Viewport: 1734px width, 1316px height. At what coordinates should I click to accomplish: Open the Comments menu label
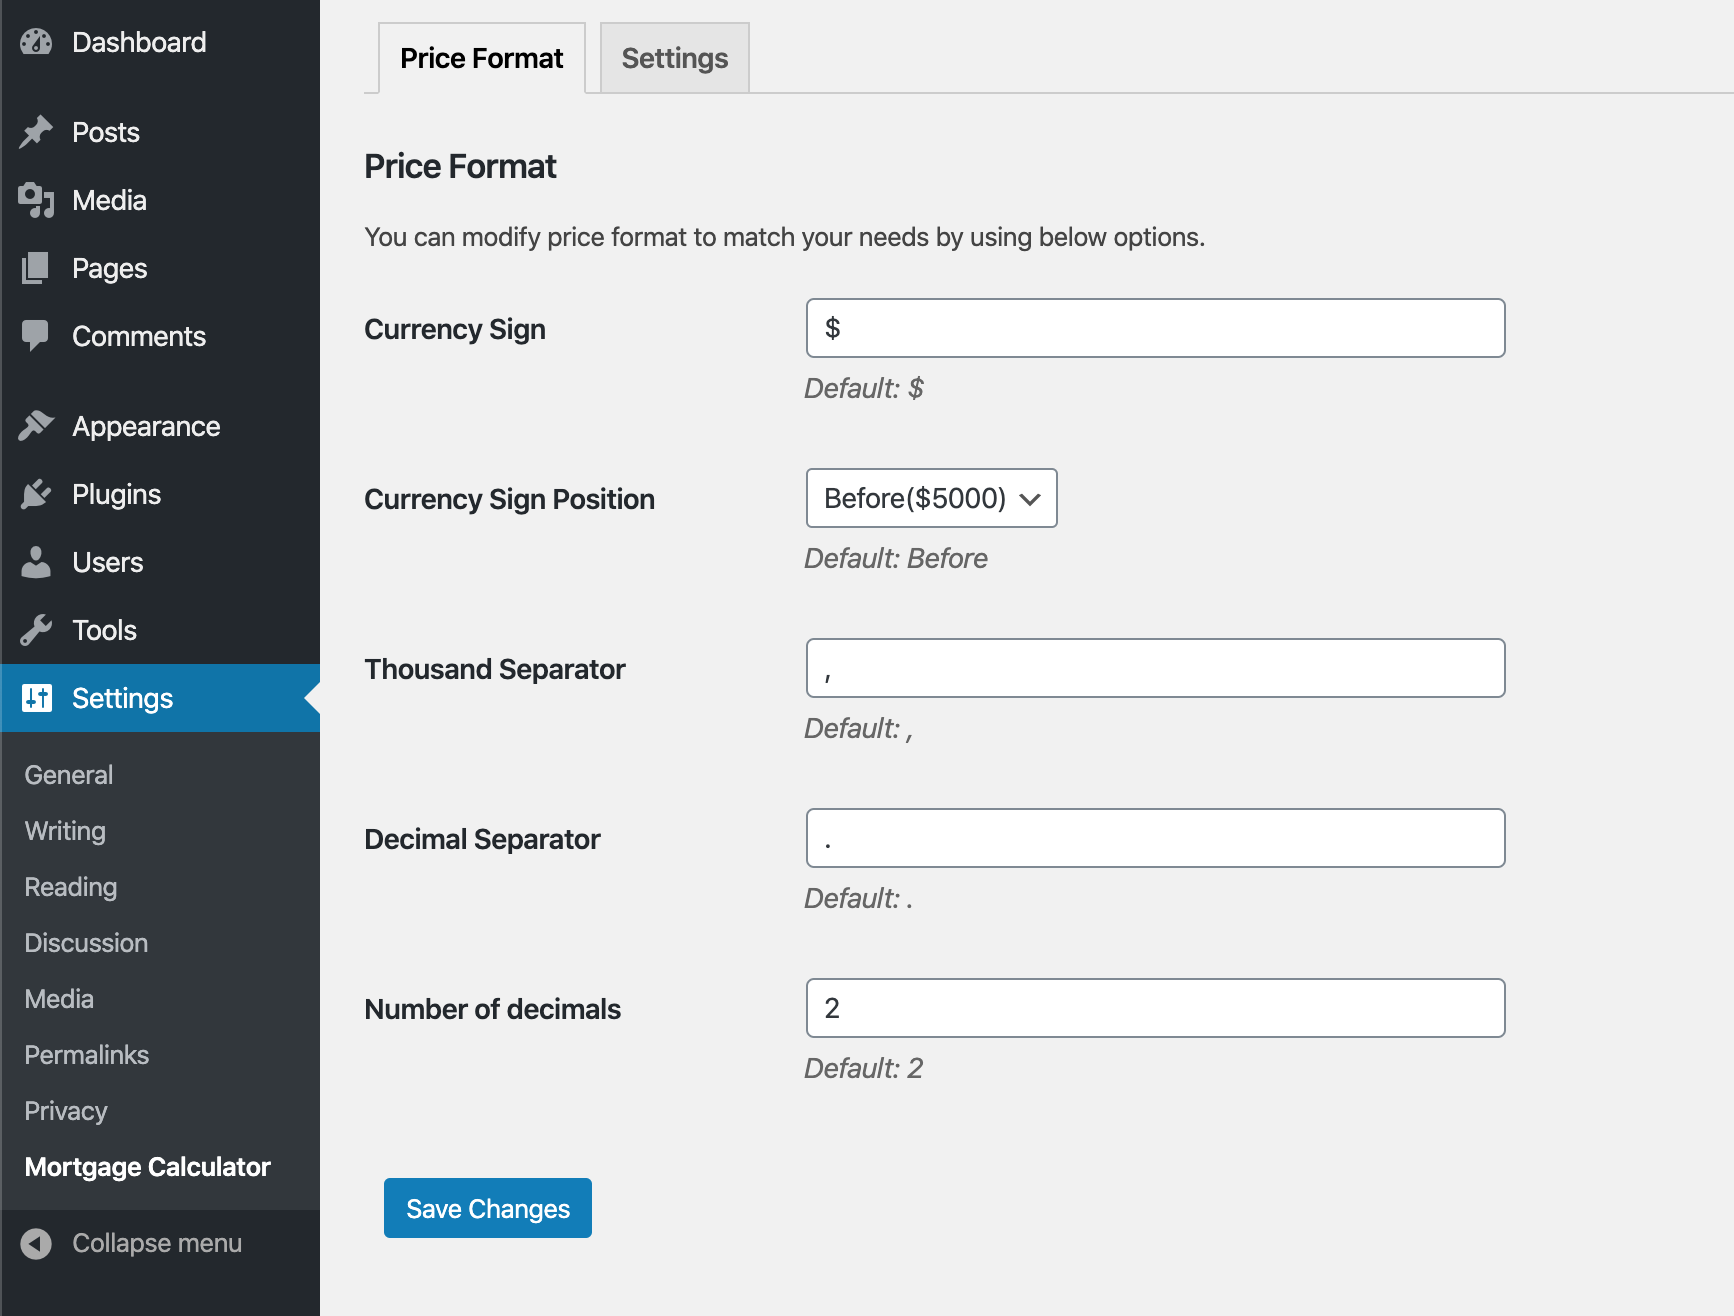[x=139, y=336]
